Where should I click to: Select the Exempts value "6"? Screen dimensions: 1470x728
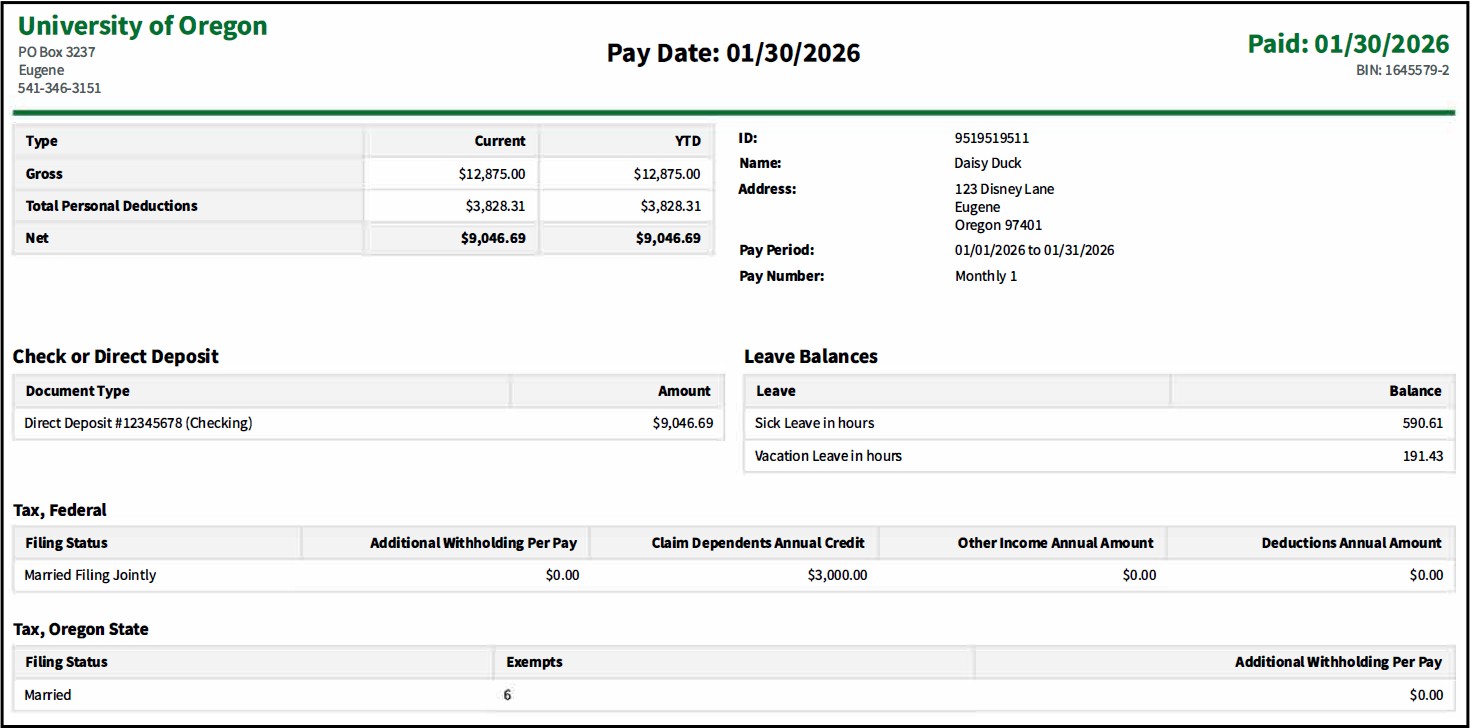pos(508,695)
